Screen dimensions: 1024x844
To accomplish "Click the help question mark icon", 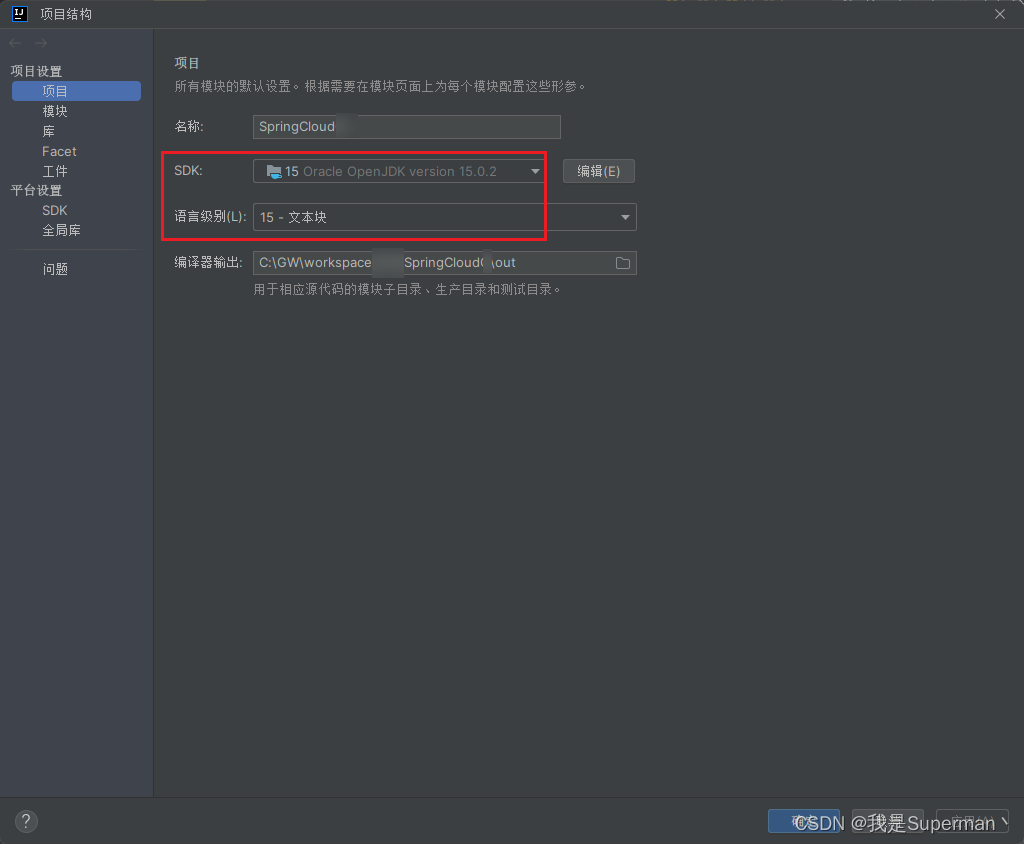I will (x=25, y=821).
